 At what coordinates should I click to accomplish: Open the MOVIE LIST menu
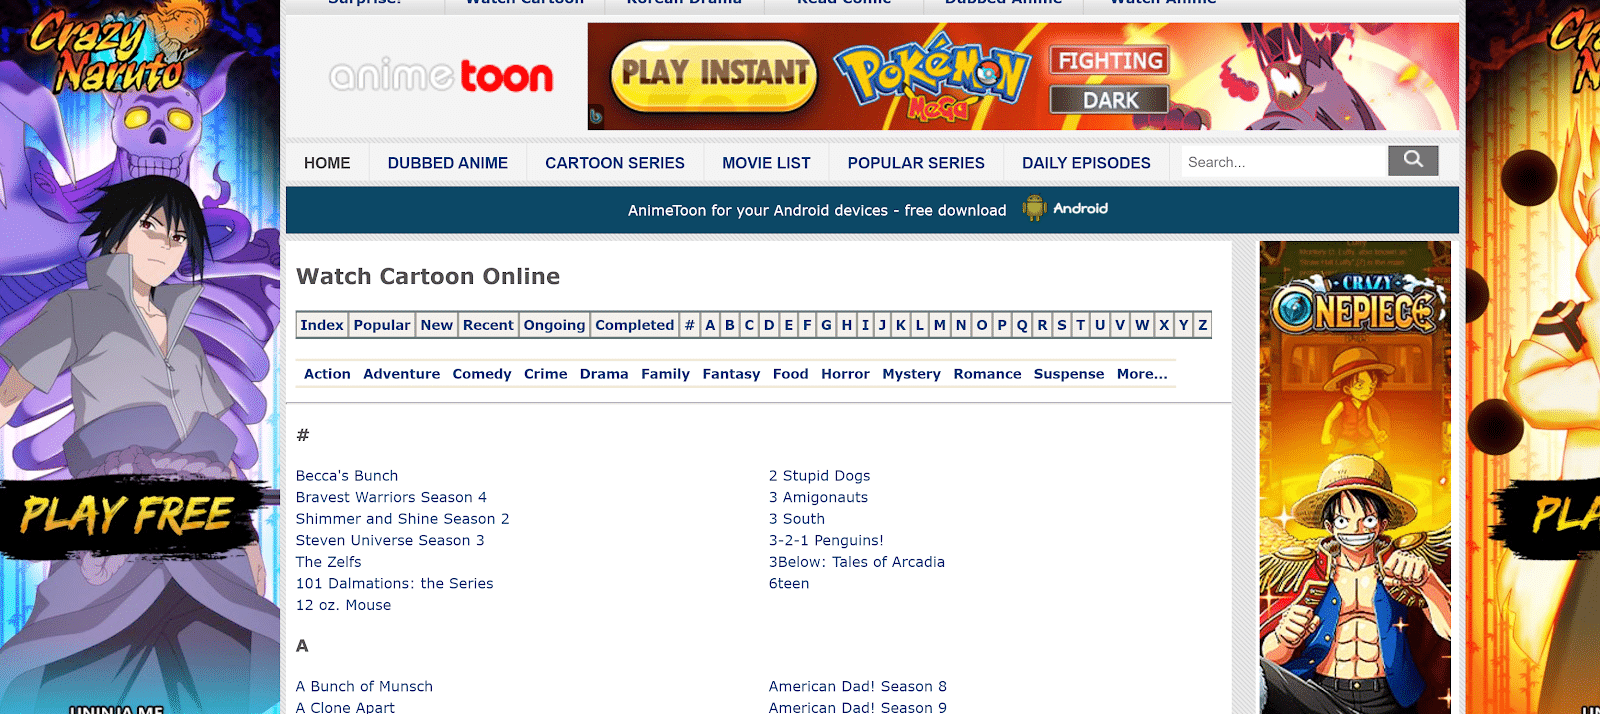[x=766, y=163]
